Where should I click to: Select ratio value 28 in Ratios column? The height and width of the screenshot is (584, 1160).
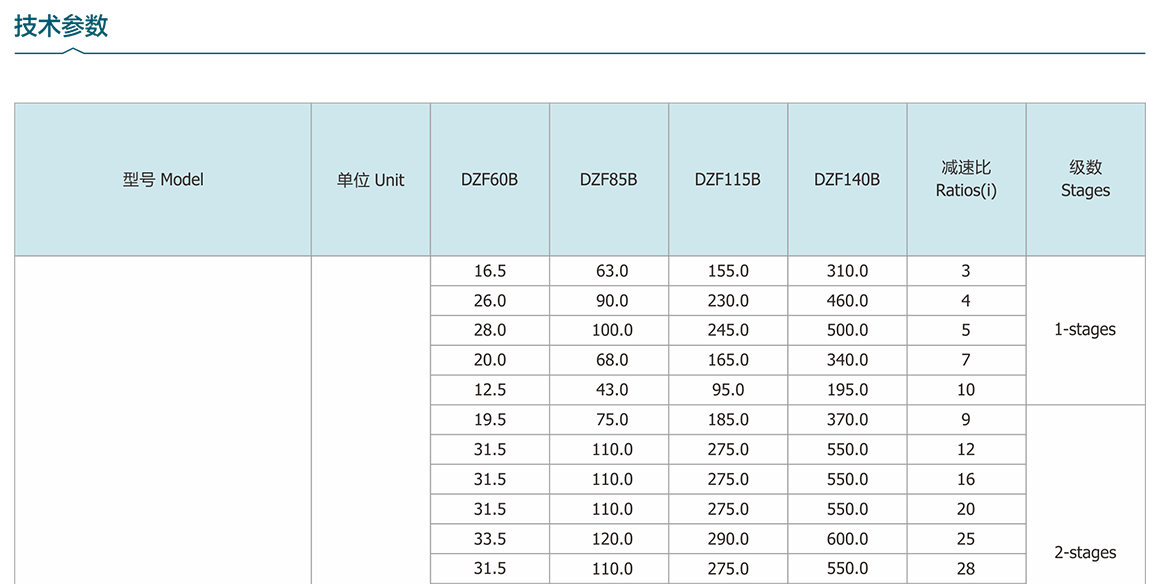[965, 569]
